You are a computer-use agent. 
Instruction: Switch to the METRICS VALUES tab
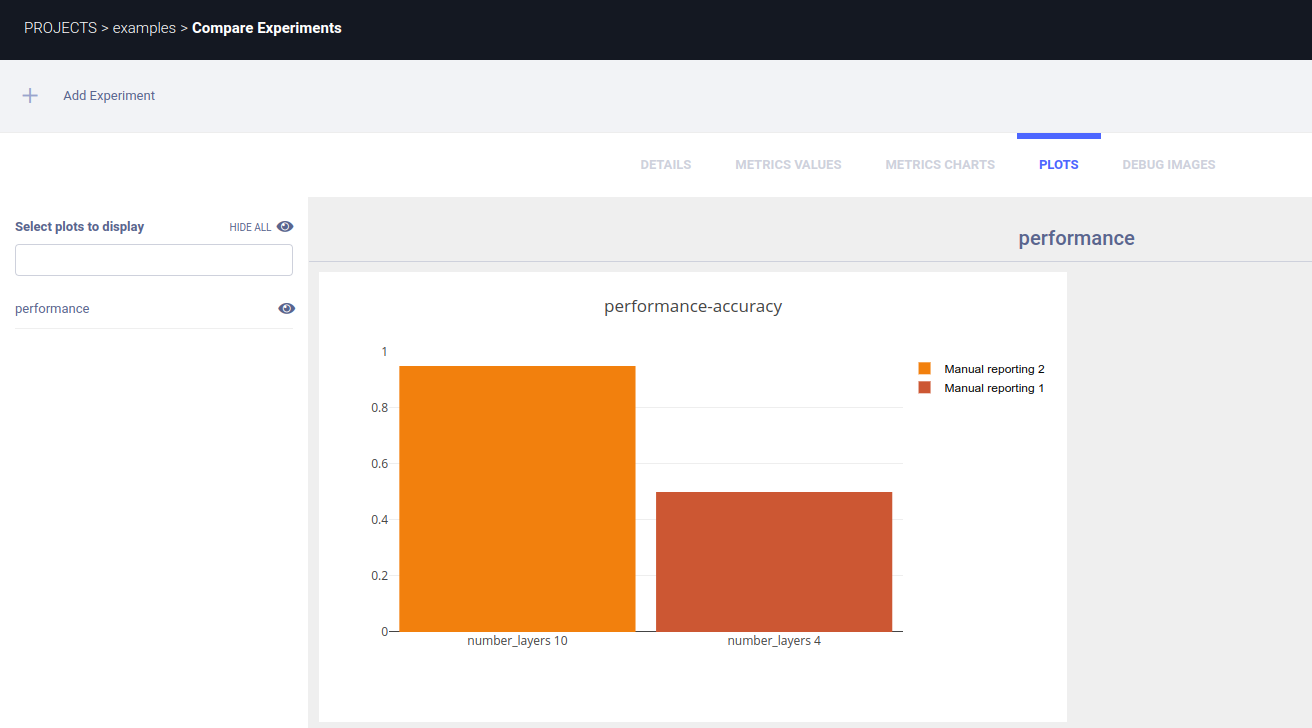pyautogui.click(x=788, y=165)
